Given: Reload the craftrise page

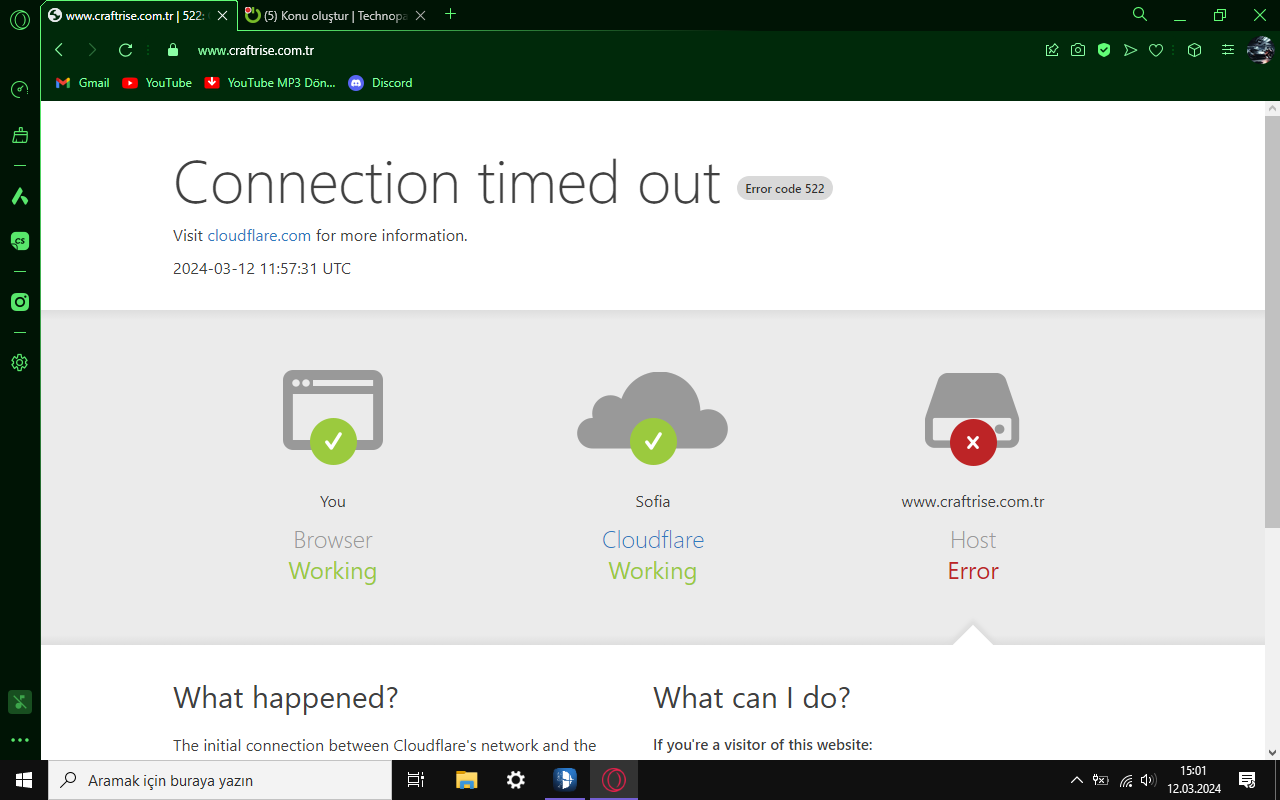Looking at the screenshot, I should pyautogui.click(x=125, y=50).
